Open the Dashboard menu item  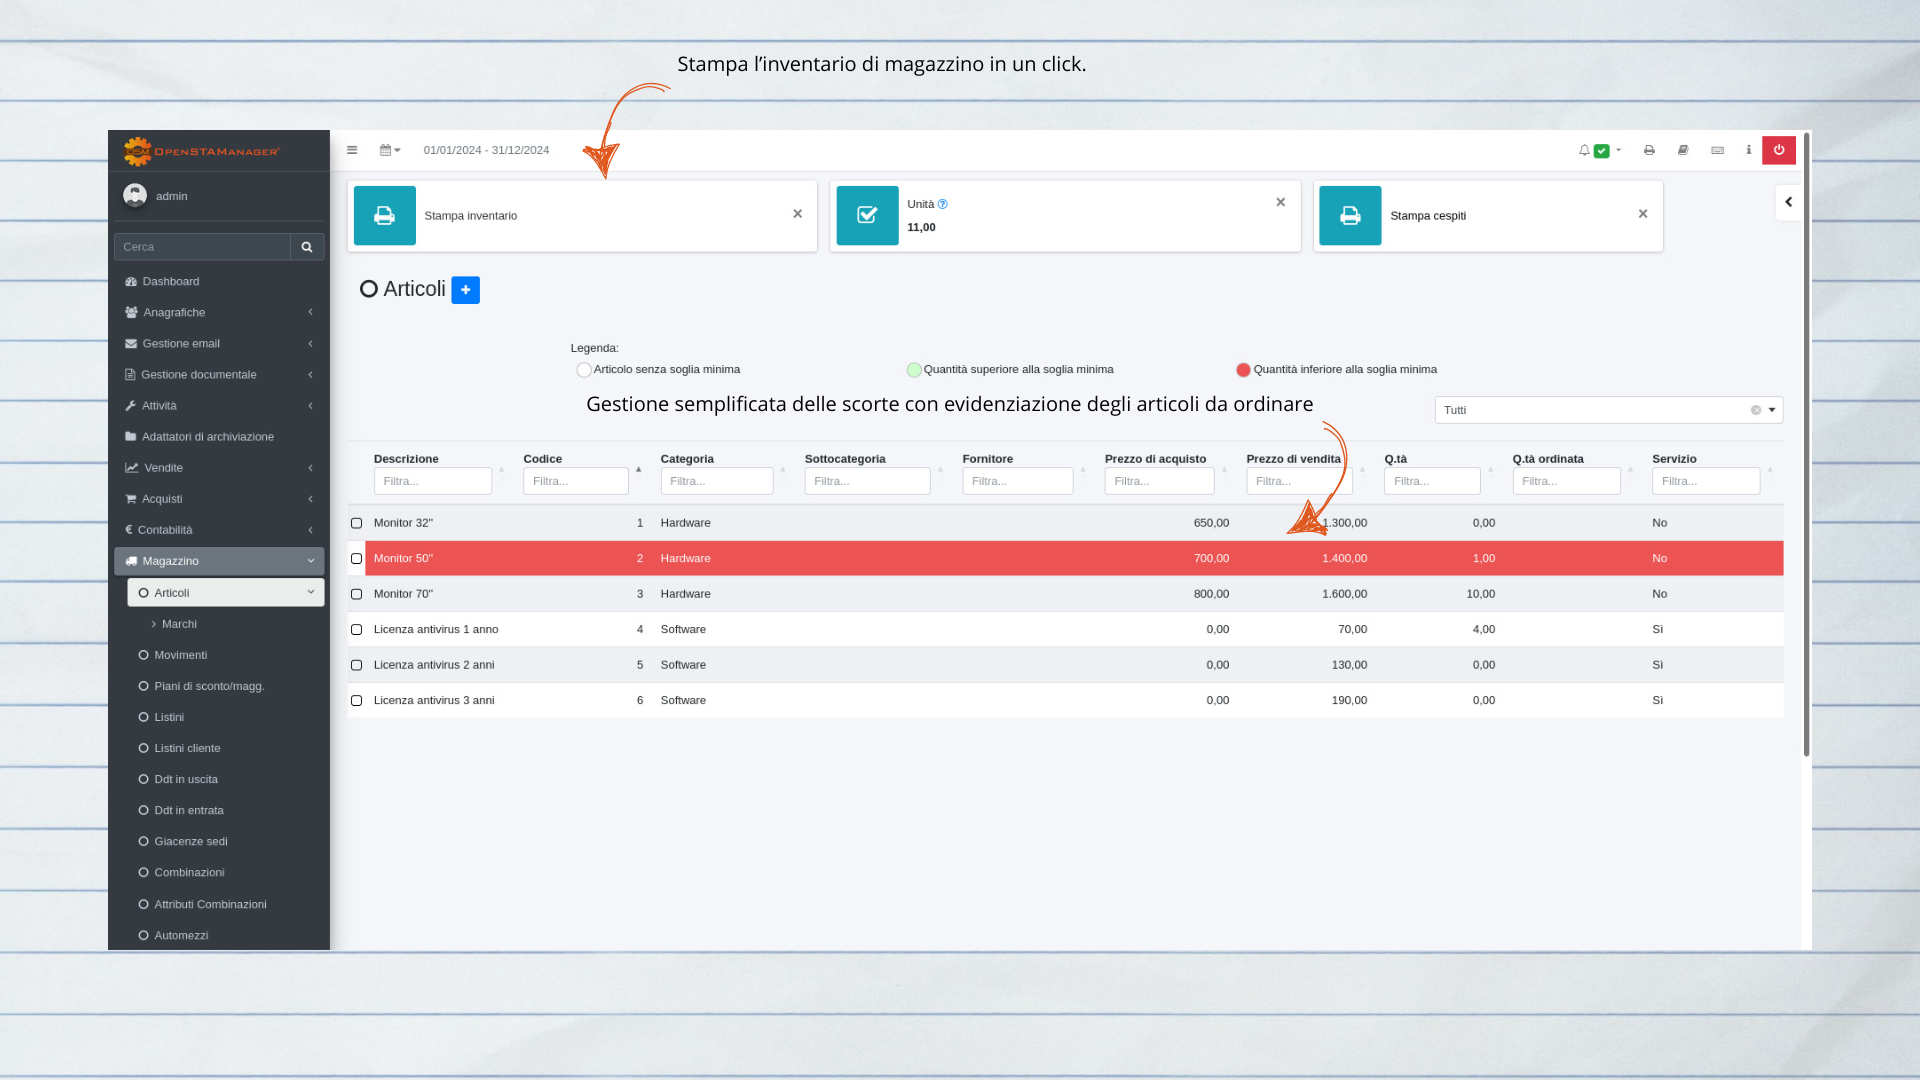click(219, 281)
